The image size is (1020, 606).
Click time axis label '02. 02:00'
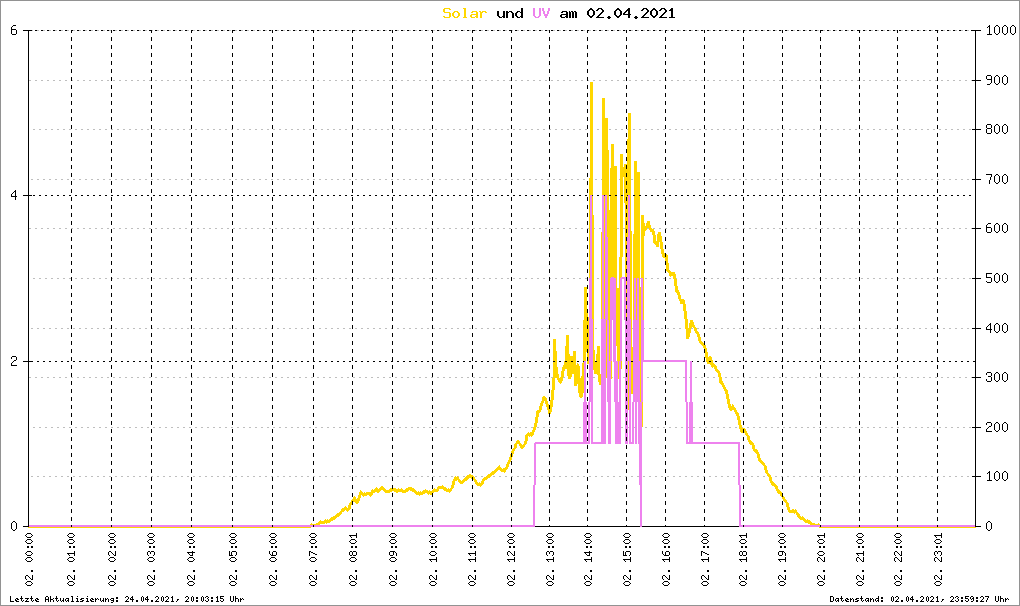pos(112,559)
